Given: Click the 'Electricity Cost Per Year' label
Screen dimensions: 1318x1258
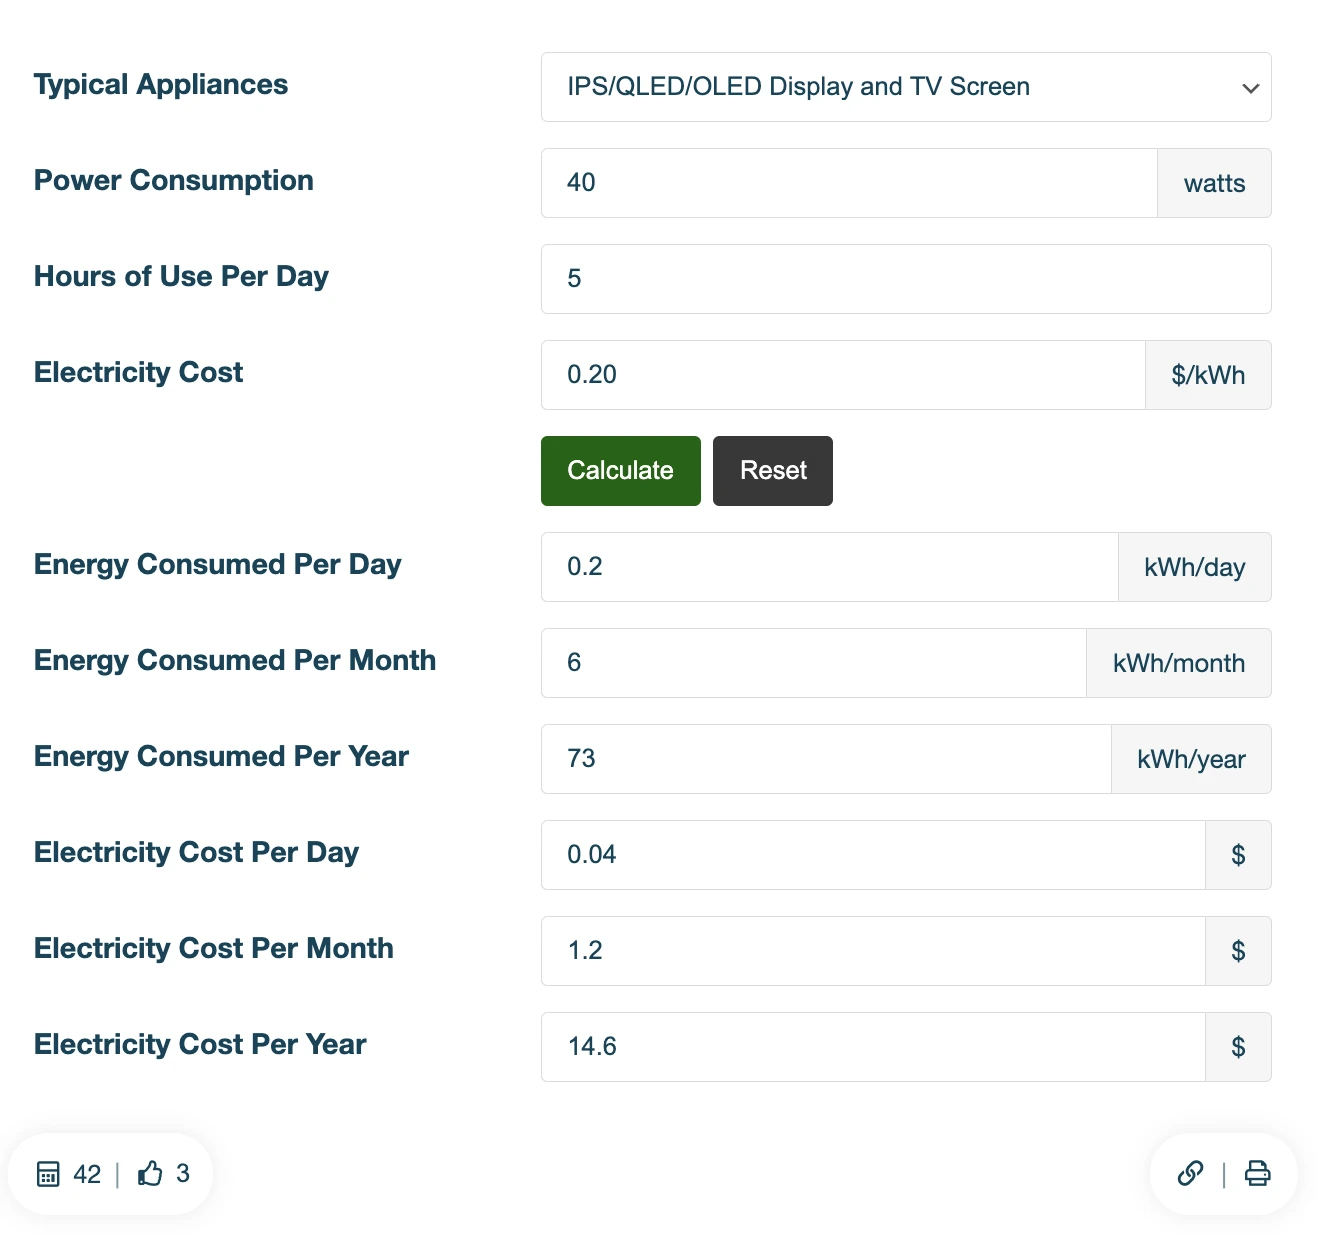Looking at the screenshot, I should click(200, 1044).
